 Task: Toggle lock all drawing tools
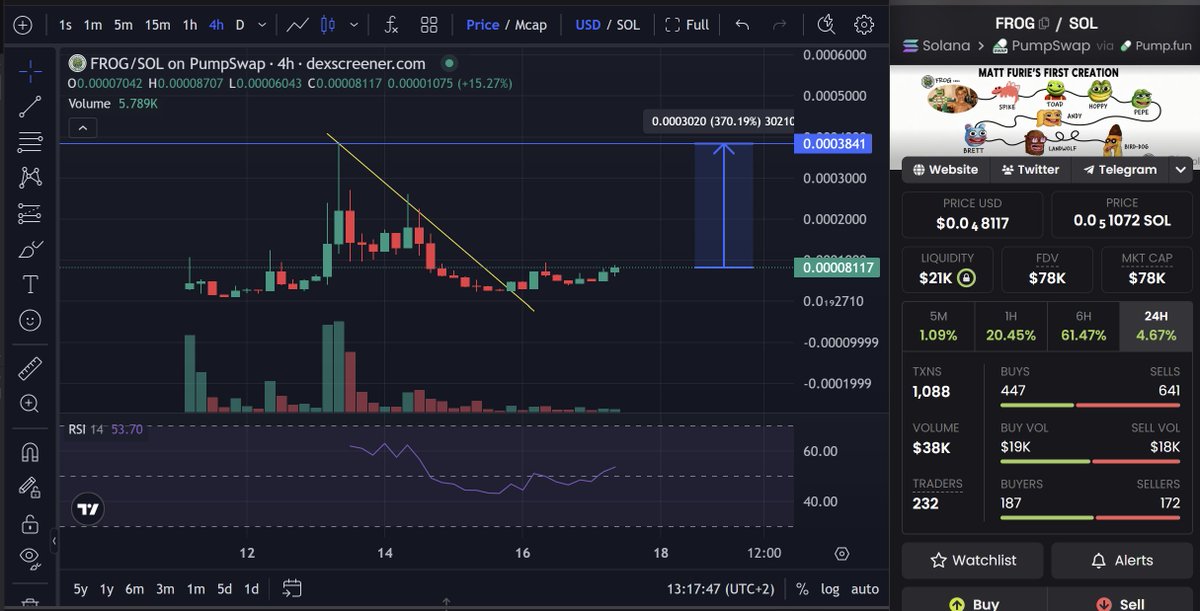pos(30,524)
